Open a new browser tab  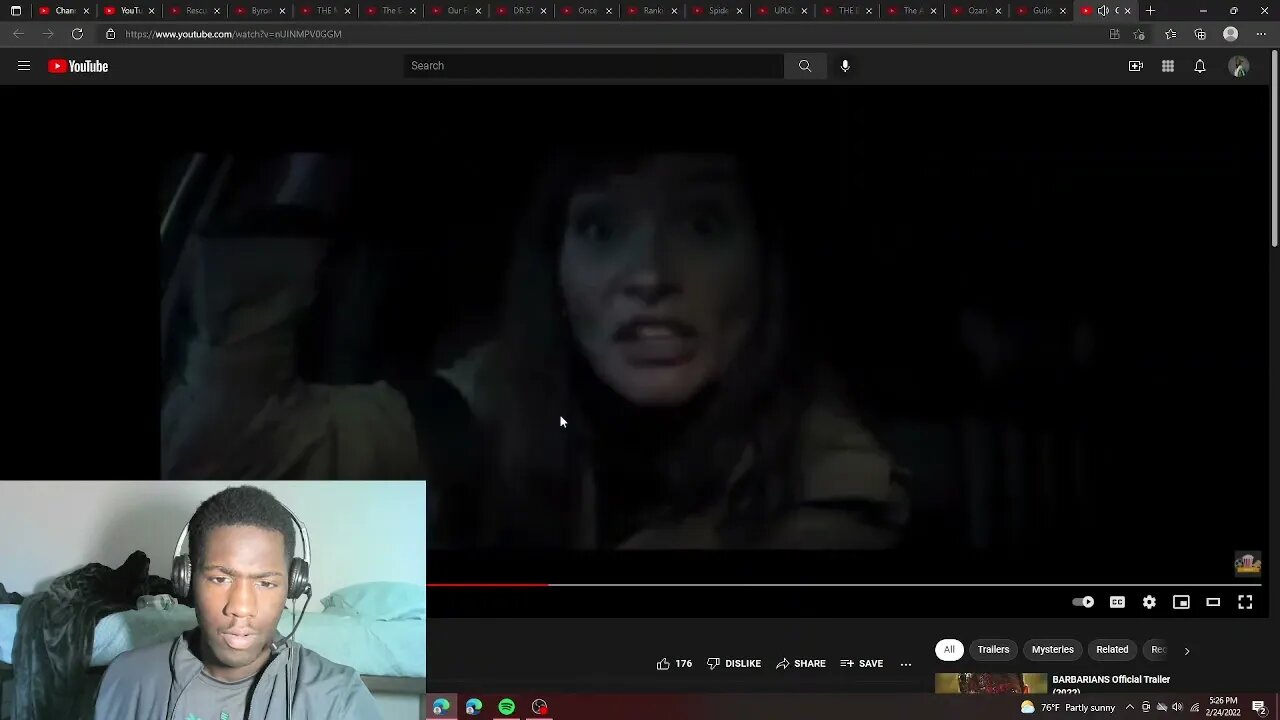coord(1150,11)
